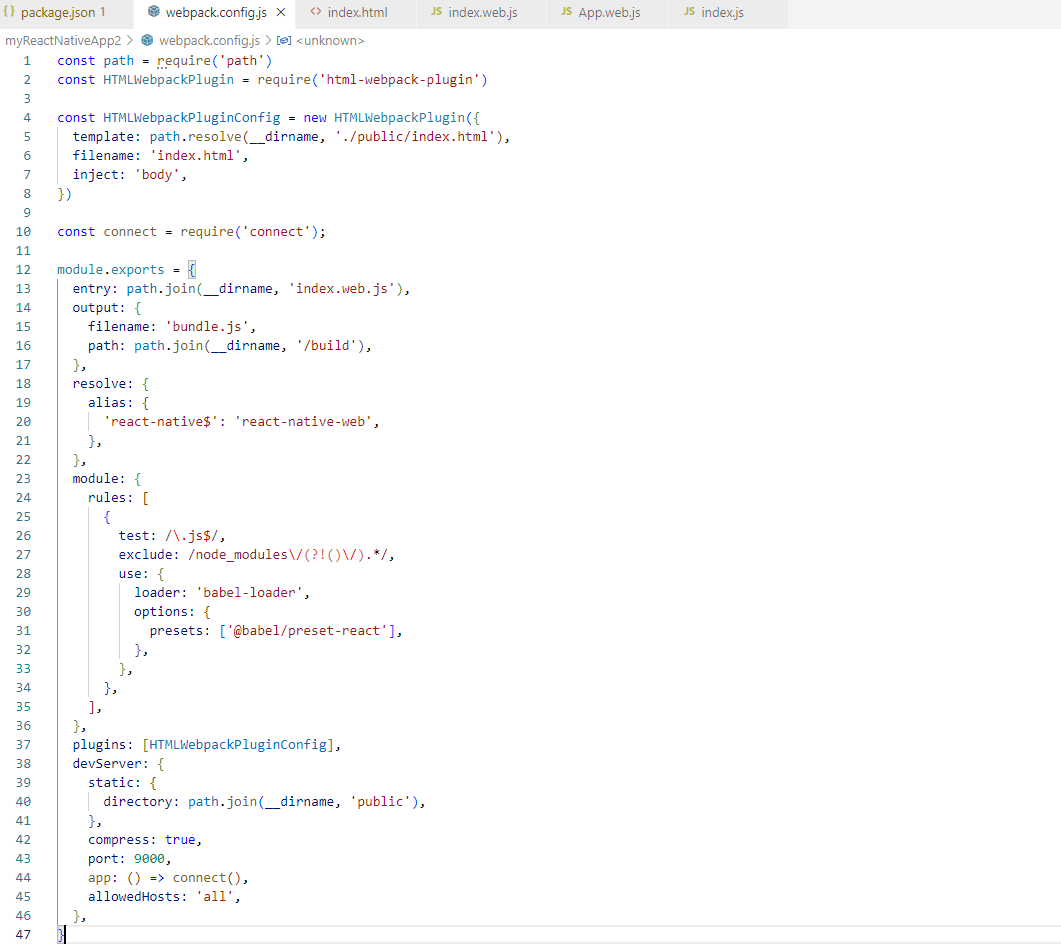Open the index.html tab

357,13
